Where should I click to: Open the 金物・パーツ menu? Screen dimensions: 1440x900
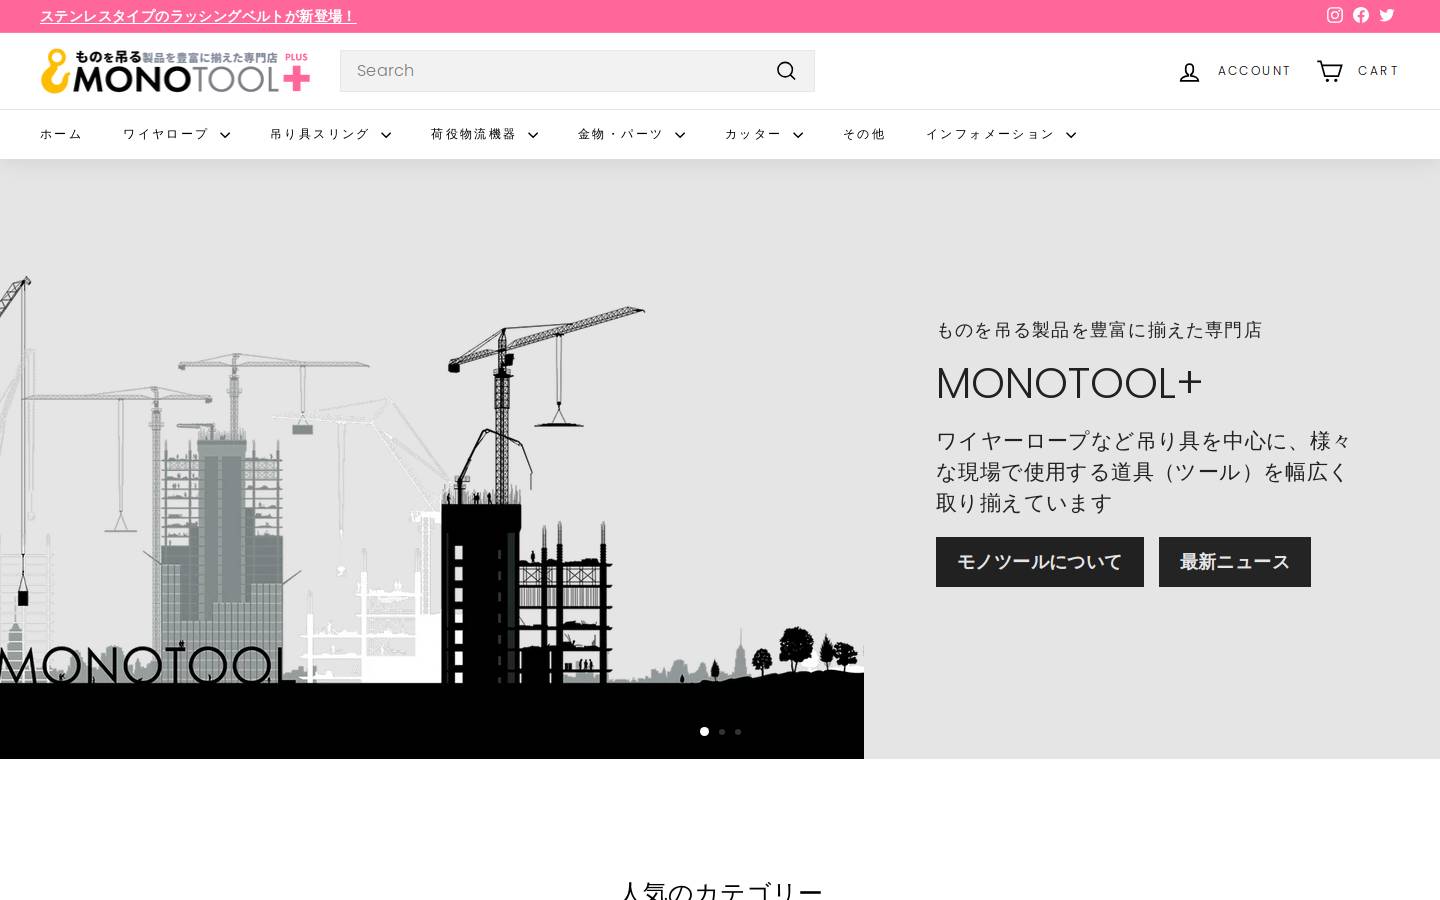pyautogui.click(x=620, y=134)
